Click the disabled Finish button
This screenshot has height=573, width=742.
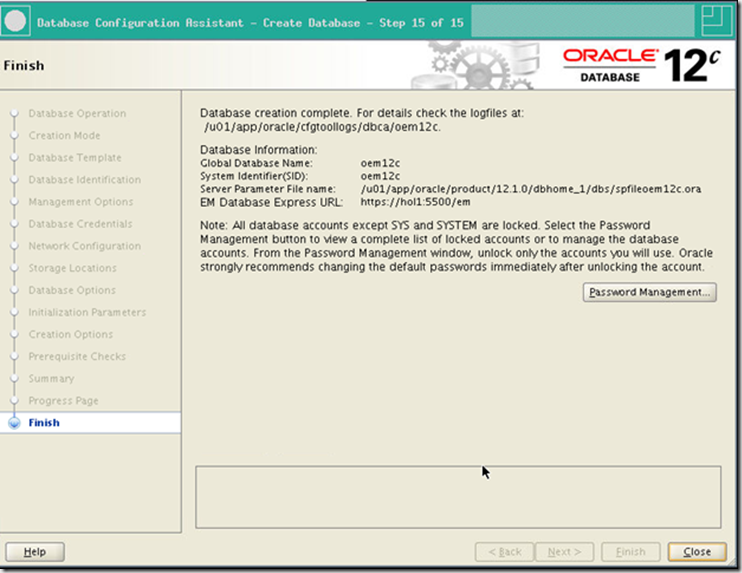tap(630, 552)
